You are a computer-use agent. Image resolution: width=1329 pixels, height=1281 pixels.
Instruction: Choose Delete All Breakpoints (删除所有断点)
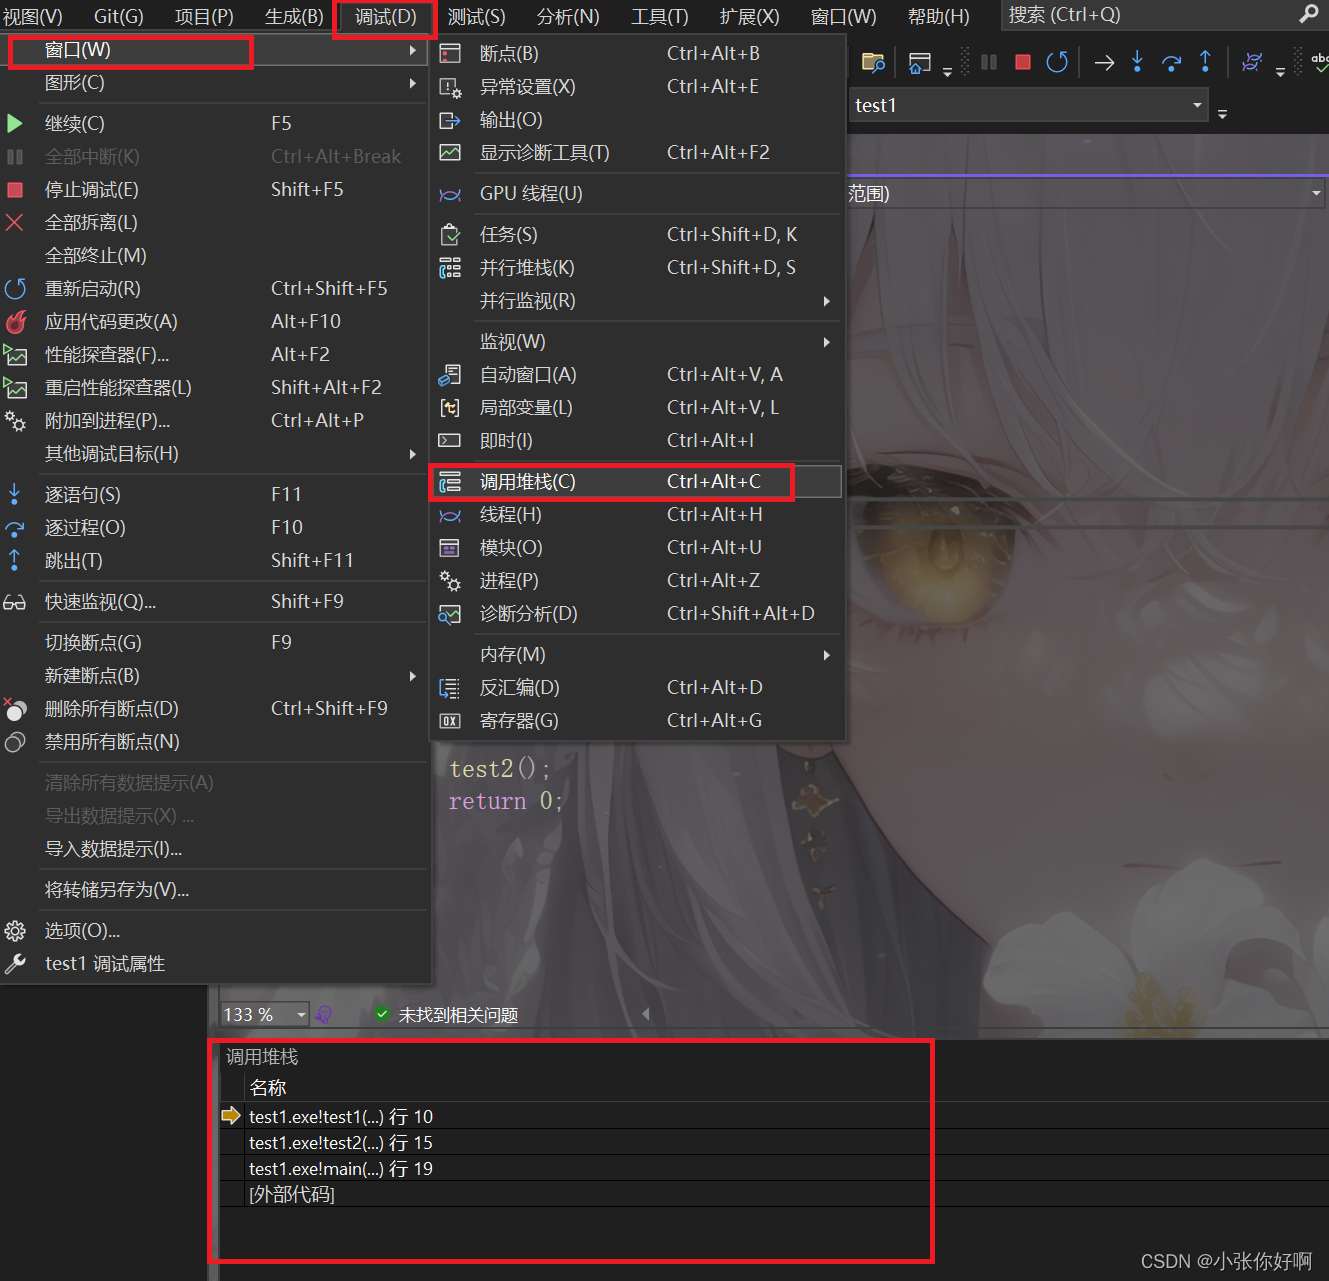[215, 709]
